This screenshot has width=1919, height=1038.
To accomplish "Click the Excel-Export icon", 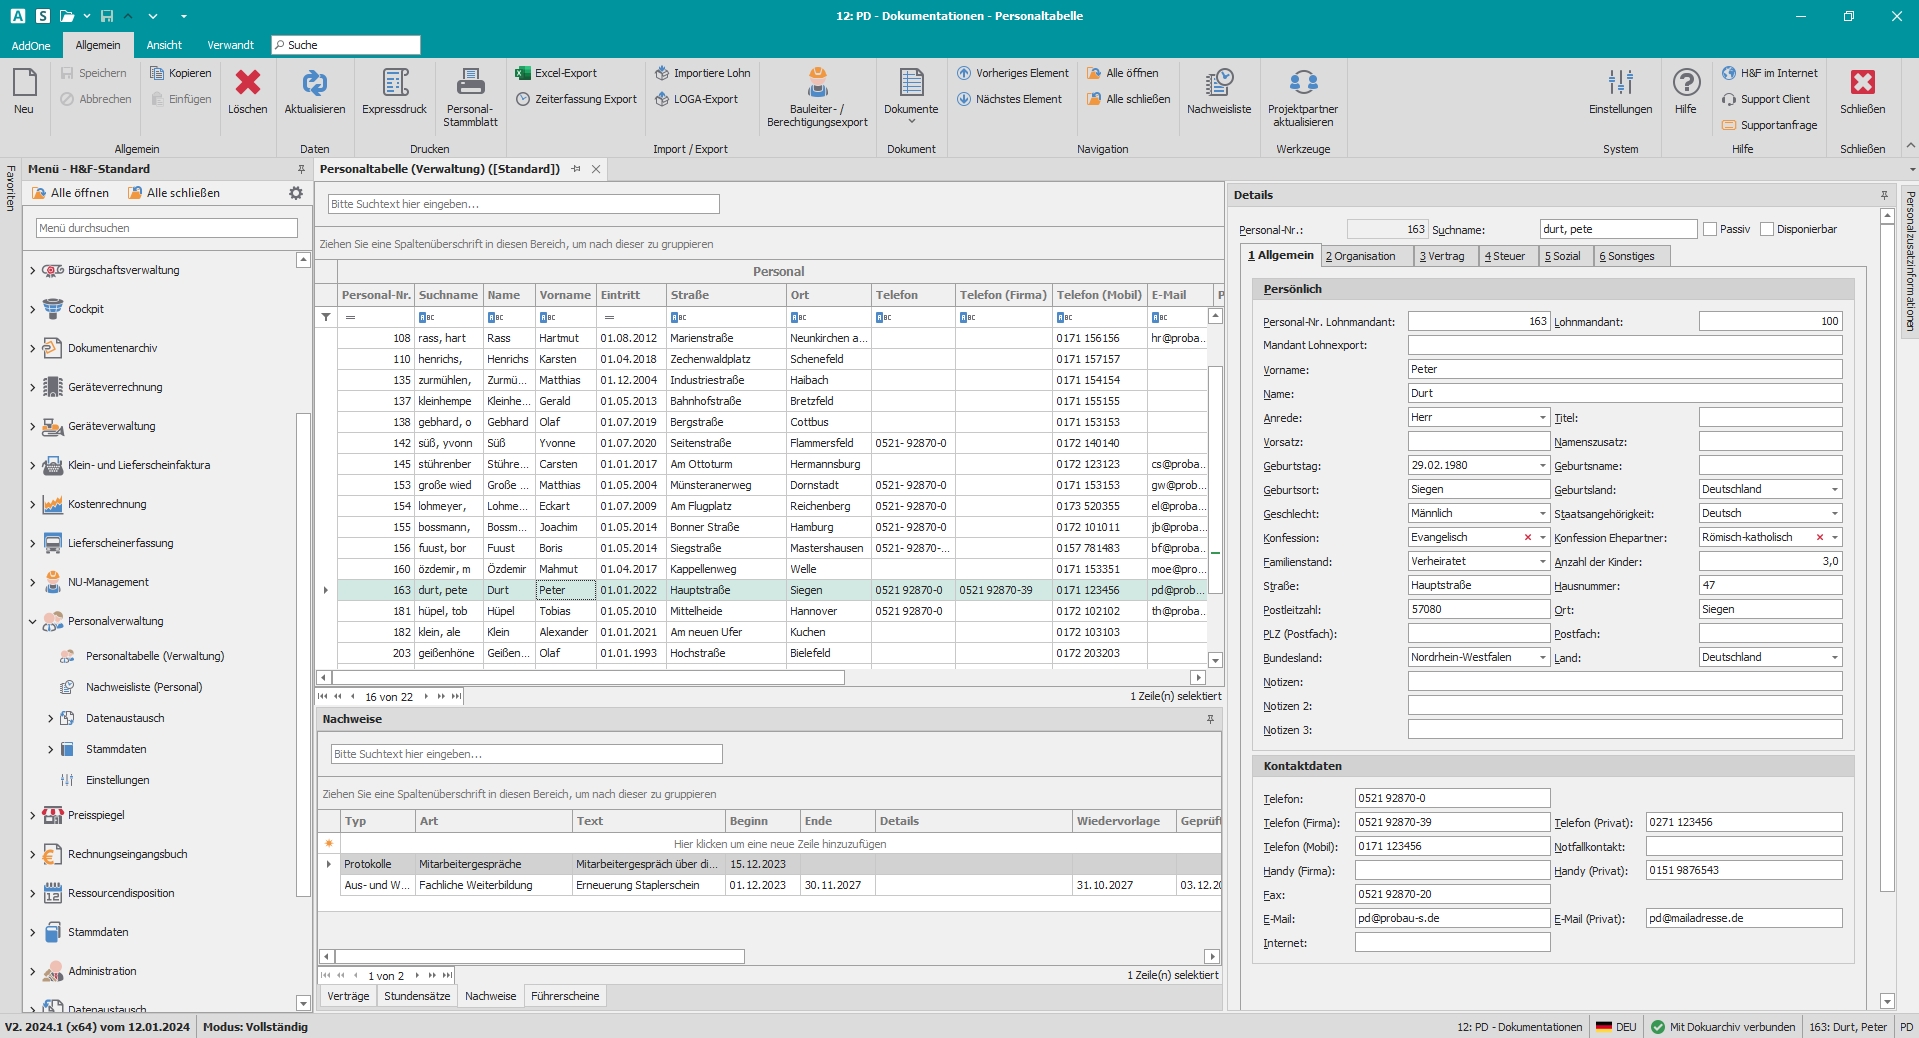I will [523, 73].
